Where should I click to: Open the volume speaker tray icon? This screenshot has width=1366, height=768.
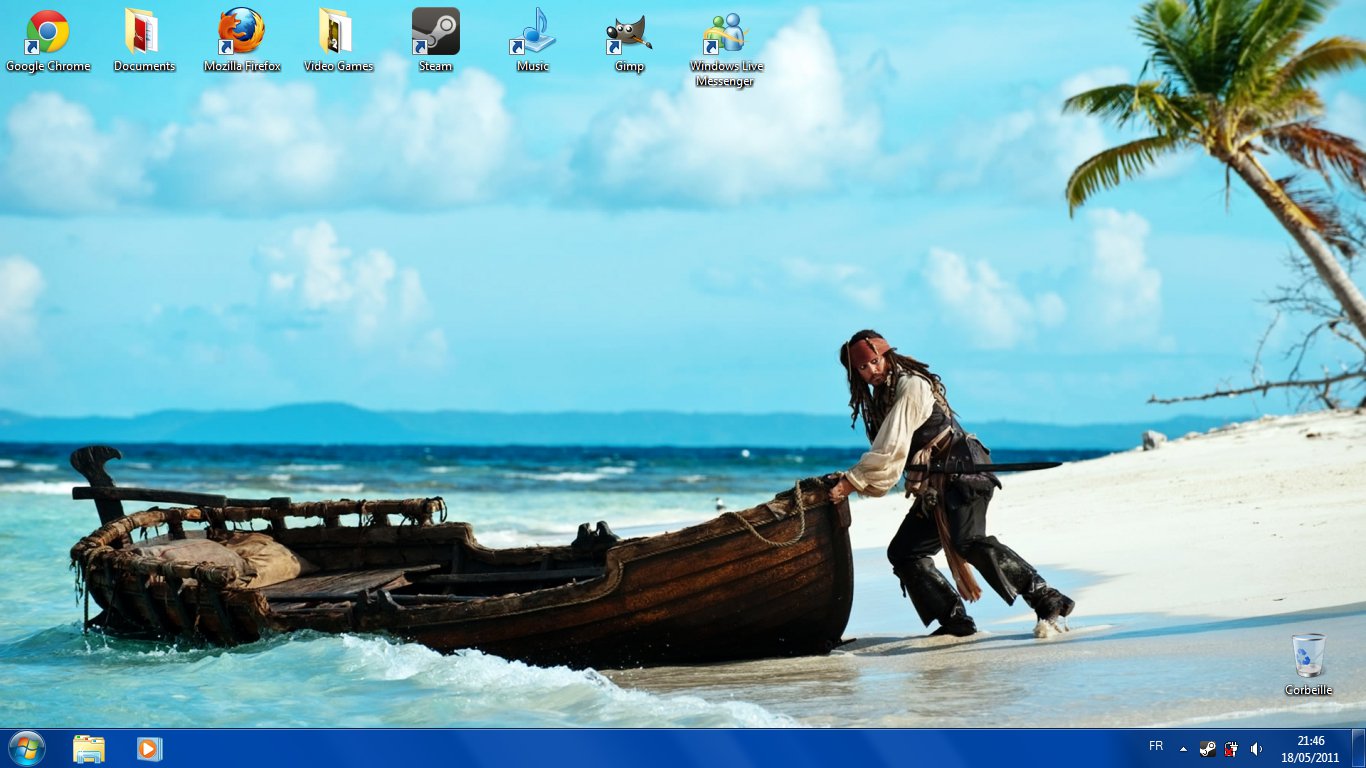coord(1256,749)
